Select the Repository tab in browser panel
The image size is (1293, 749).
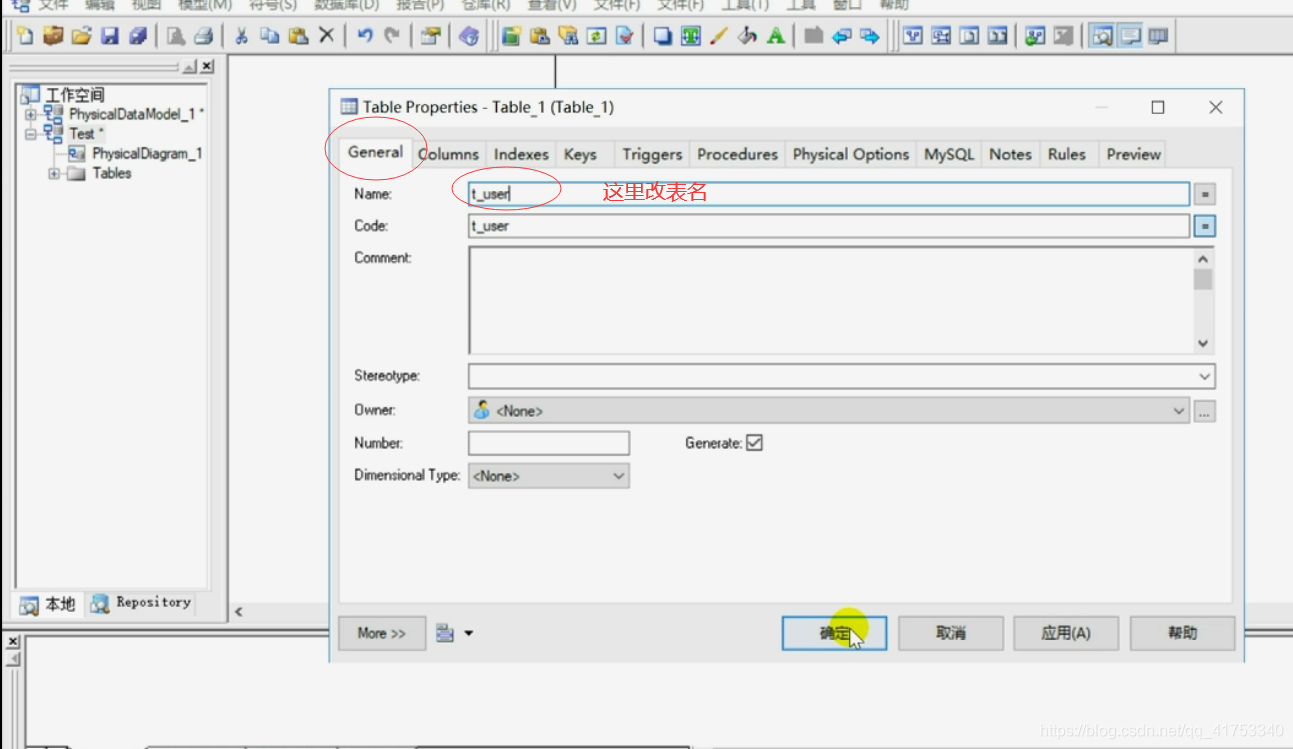point(140,602)
